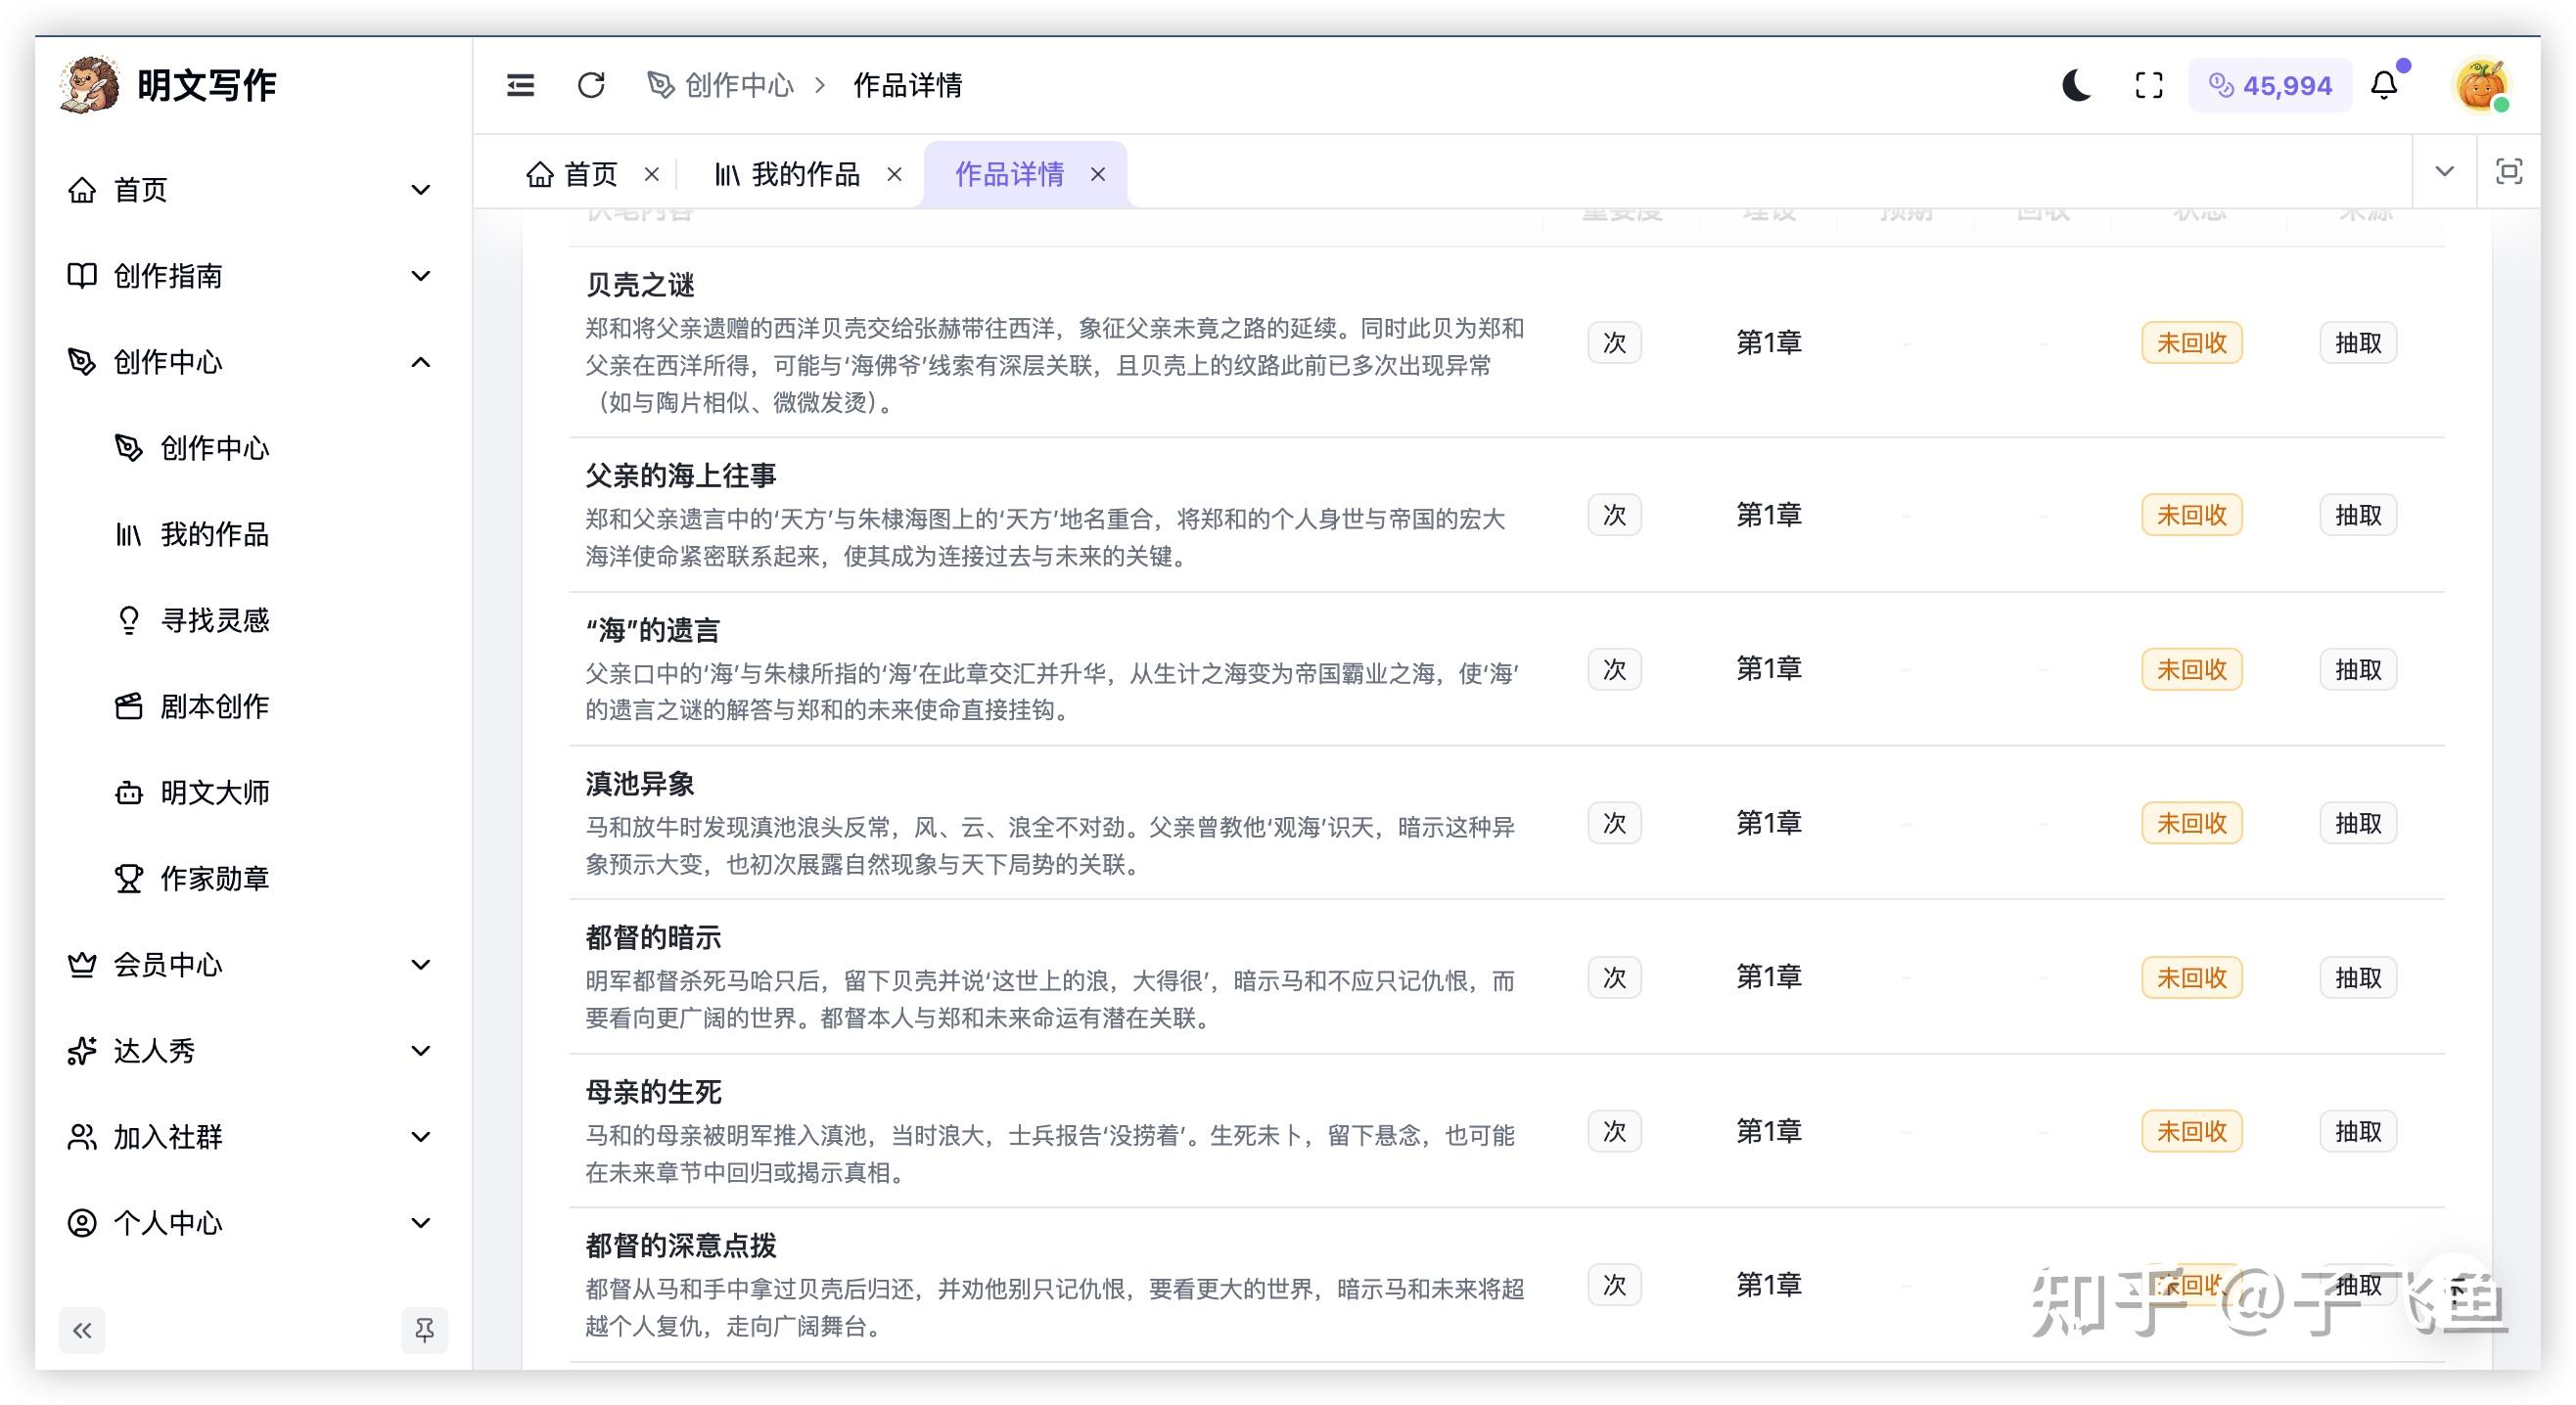Screen dimensions: 2576x1405
Task: Click the clapperboard icon beside 剧本创作
Action: 129,705
